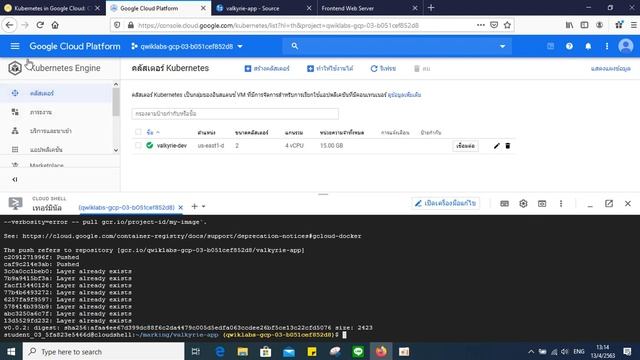
Task: Open the Firefox library icon
Action: coord(569,25)
